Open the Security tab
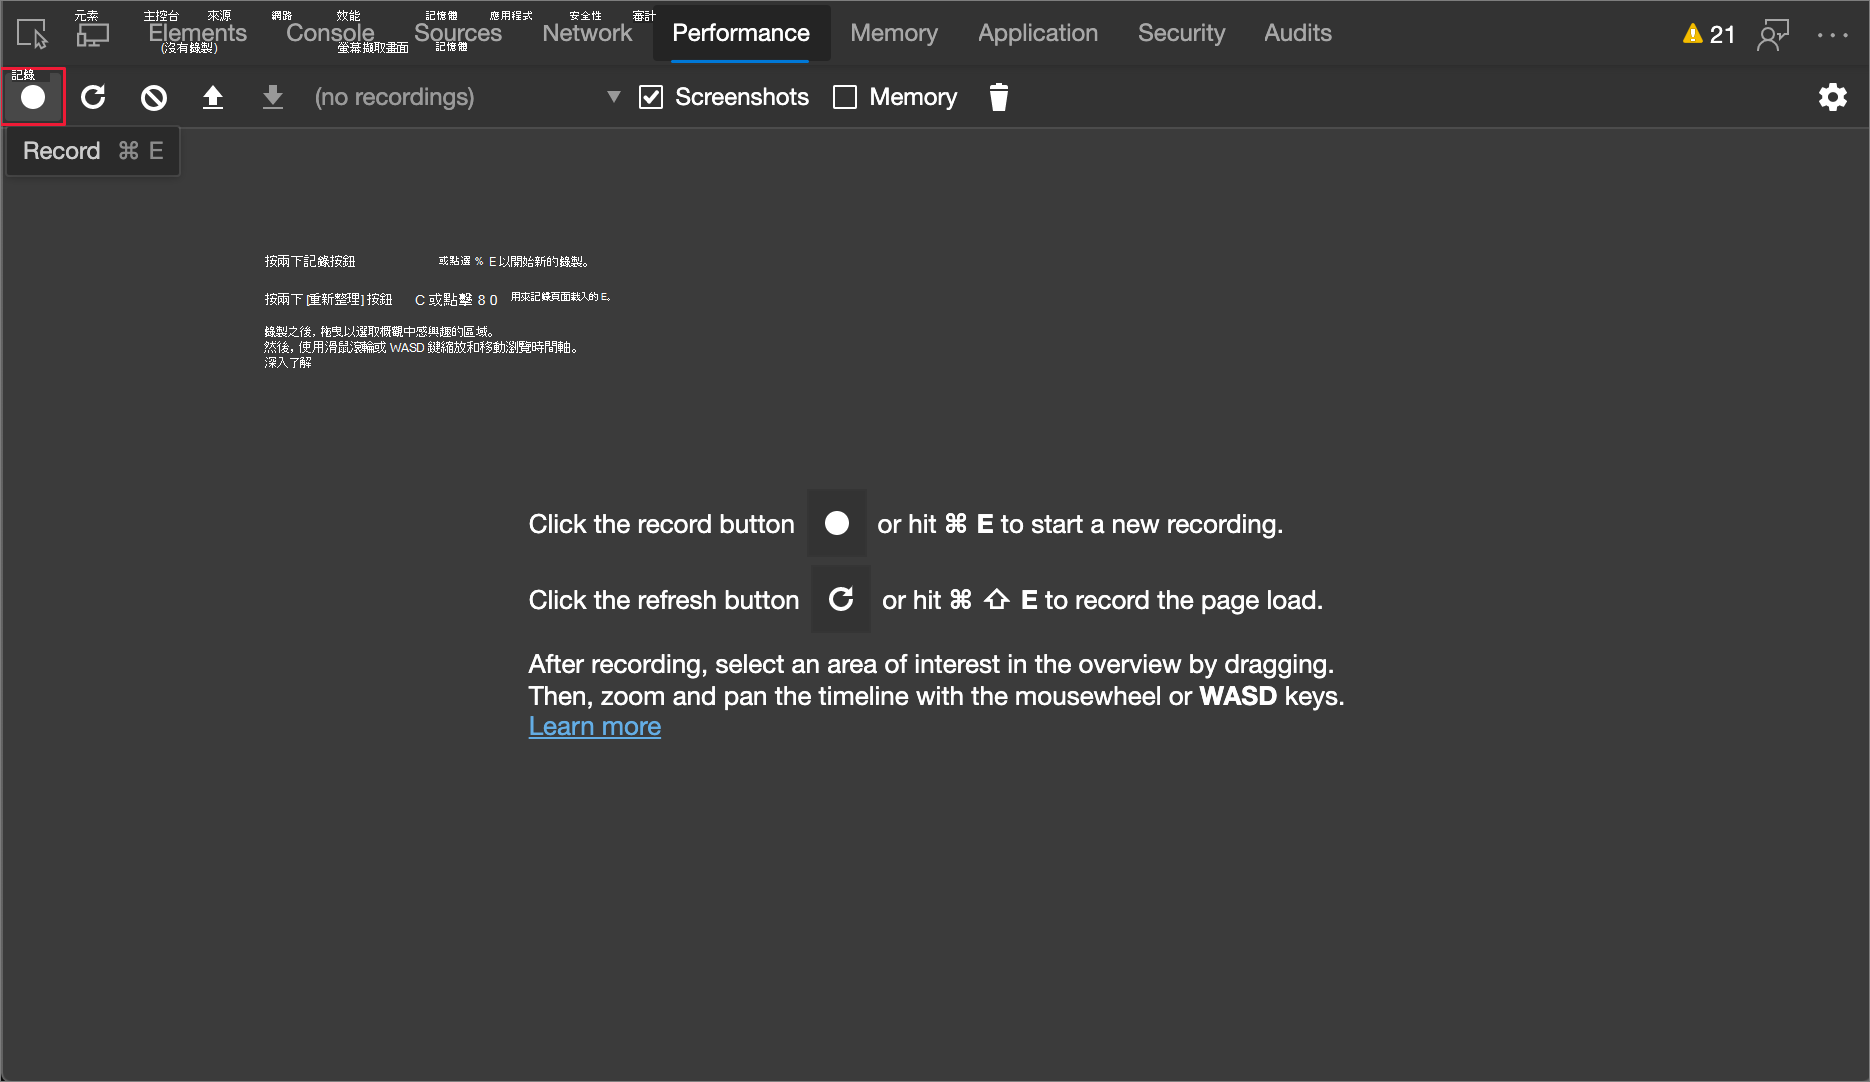Viewport: 1870px width, 1082px height. [x=1181, y=33]
